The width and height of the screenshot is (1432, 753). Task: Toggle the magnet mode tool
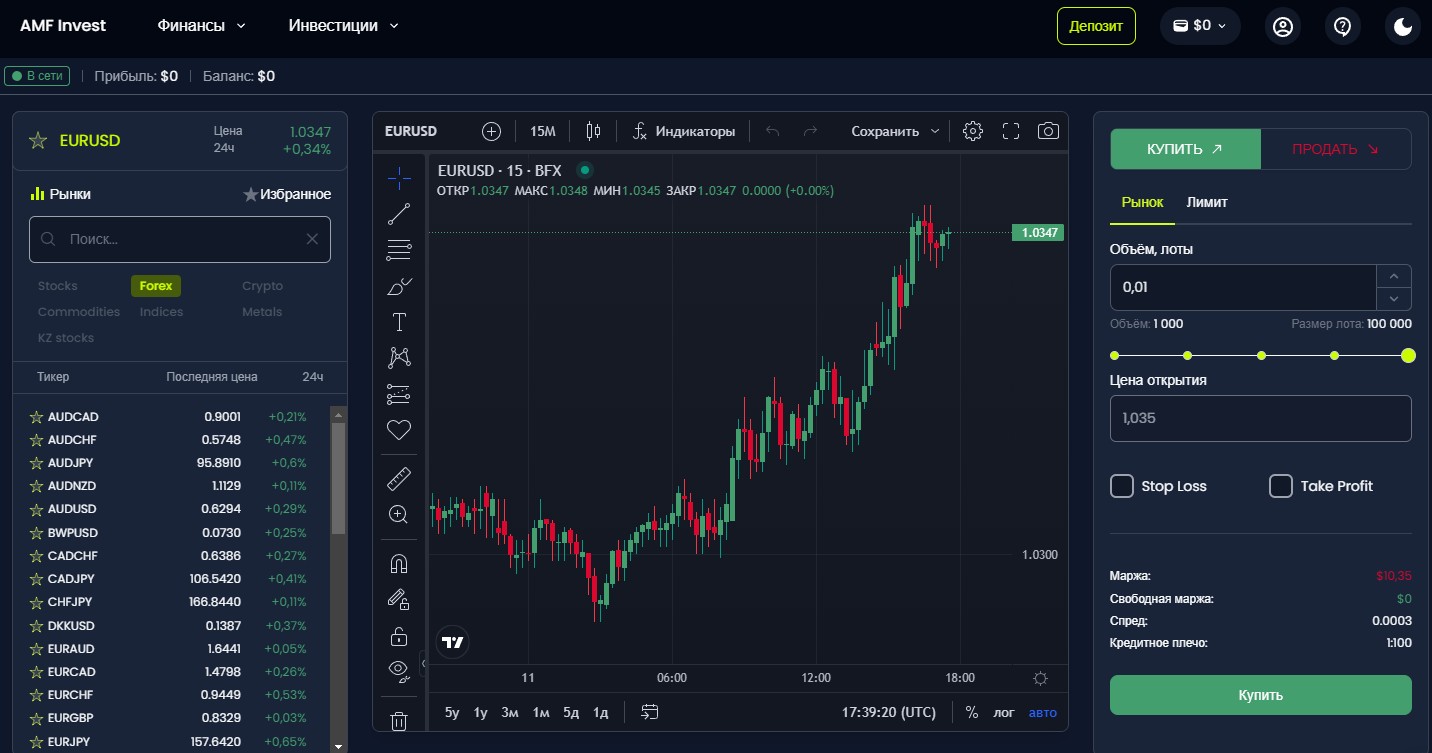[x=399, y=564]
